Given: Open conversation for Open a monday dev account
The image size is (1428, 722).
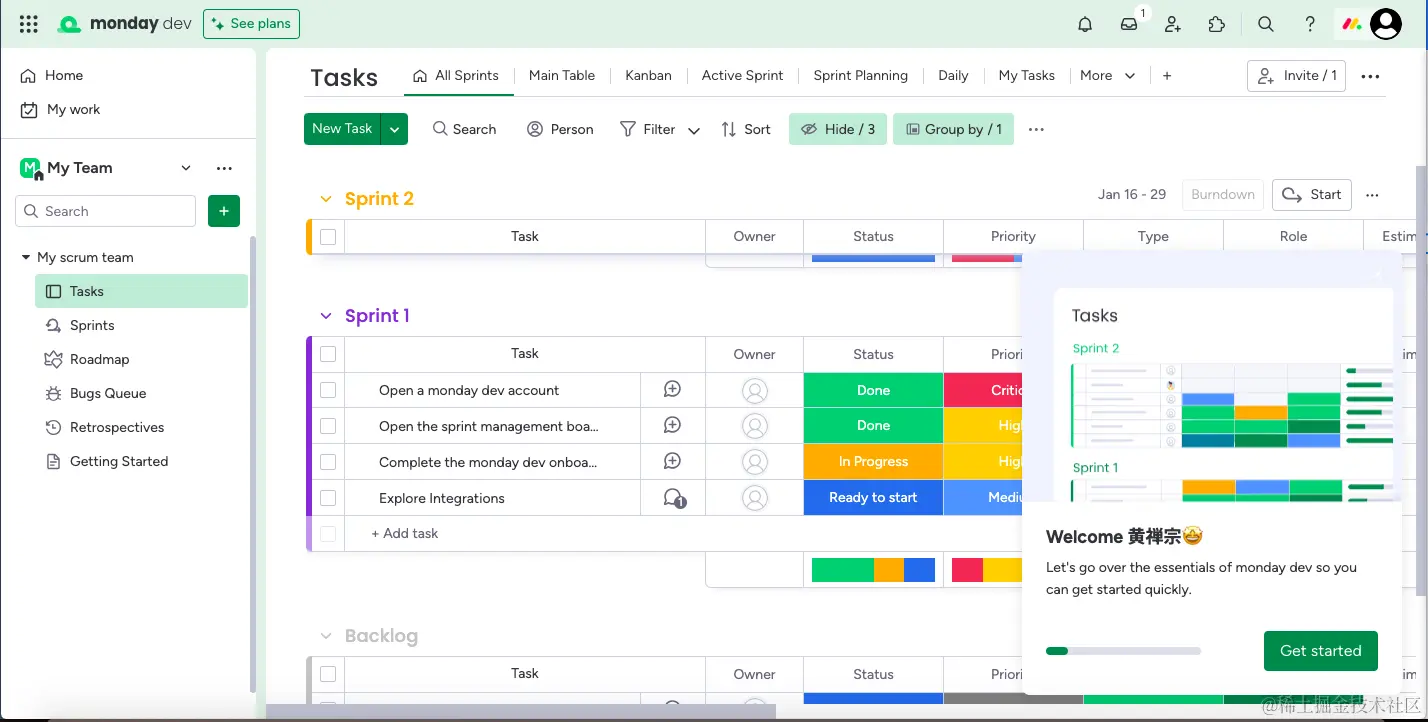Looking at the screenshot, I should (x=673, y=390).
